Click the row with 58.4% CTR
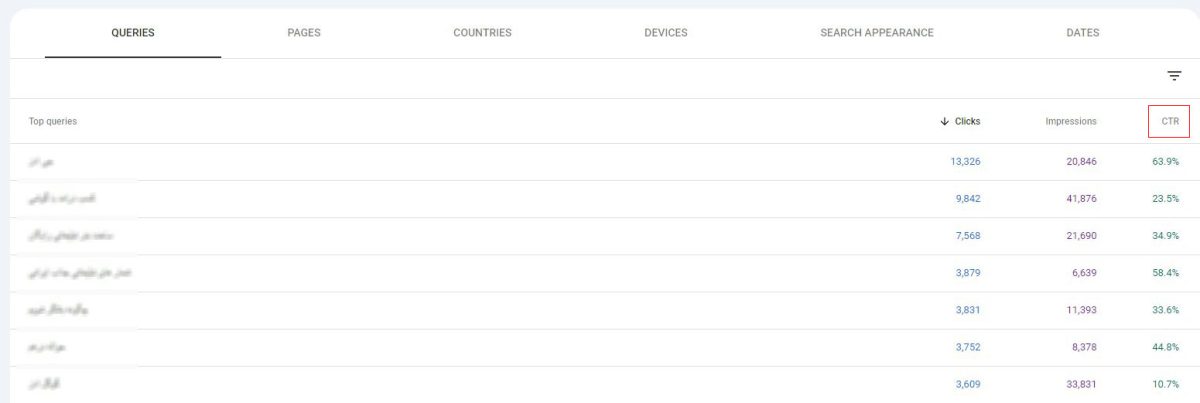 pyautogui.click(x=600, y=273)
